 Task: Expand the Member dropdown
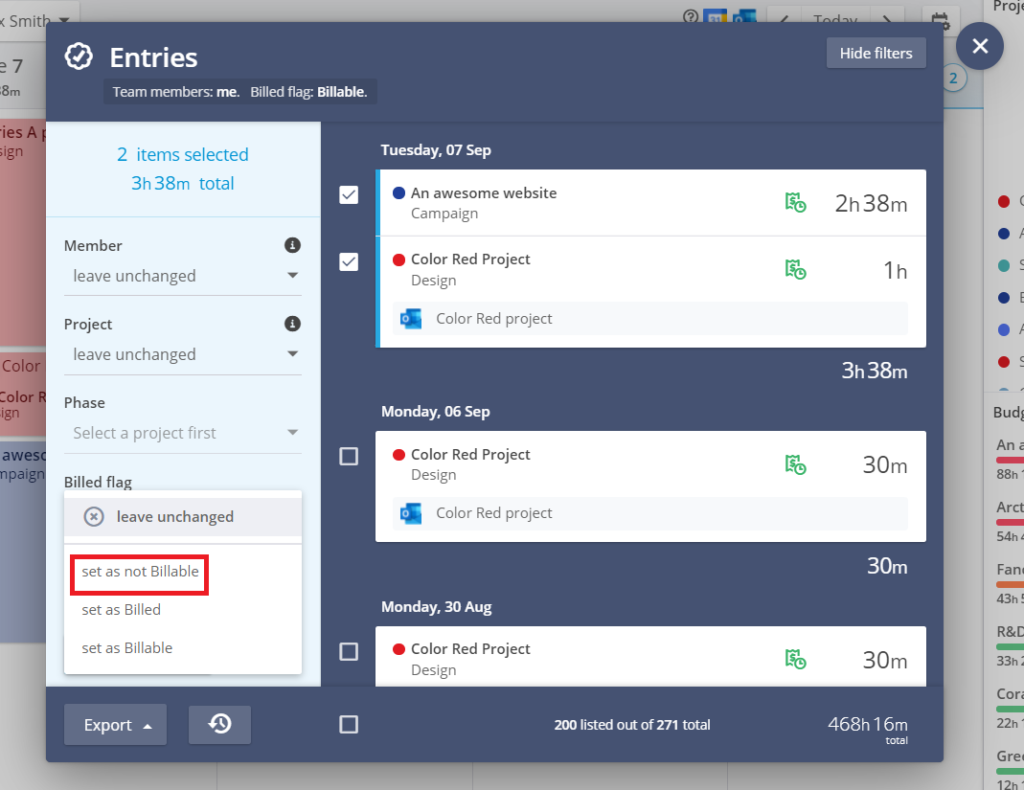[x=183, y=276]
